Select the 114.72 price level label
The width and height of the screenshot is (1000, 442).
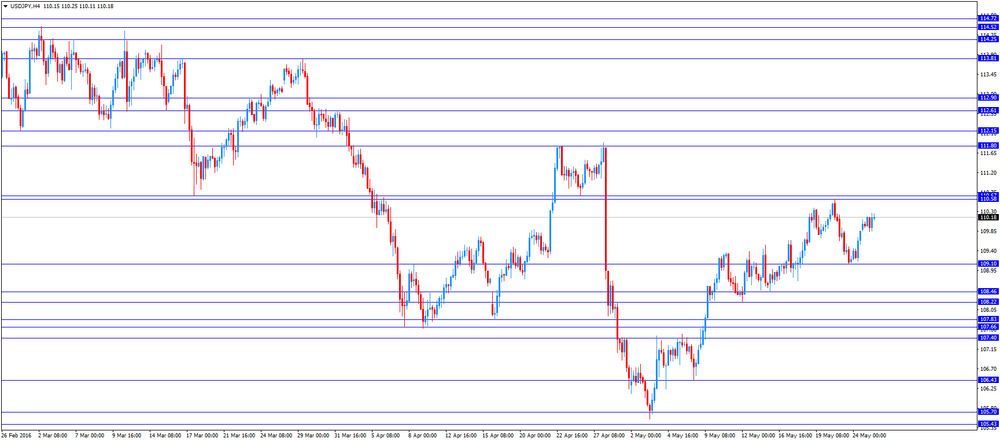[x=989, y=18]
